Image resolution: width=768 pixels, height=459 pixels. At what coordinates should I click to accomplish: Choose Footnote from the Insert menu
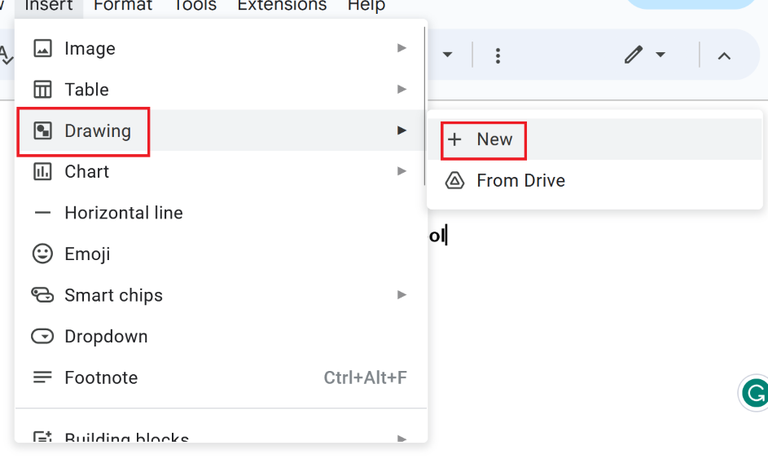[x=101, y=377]
